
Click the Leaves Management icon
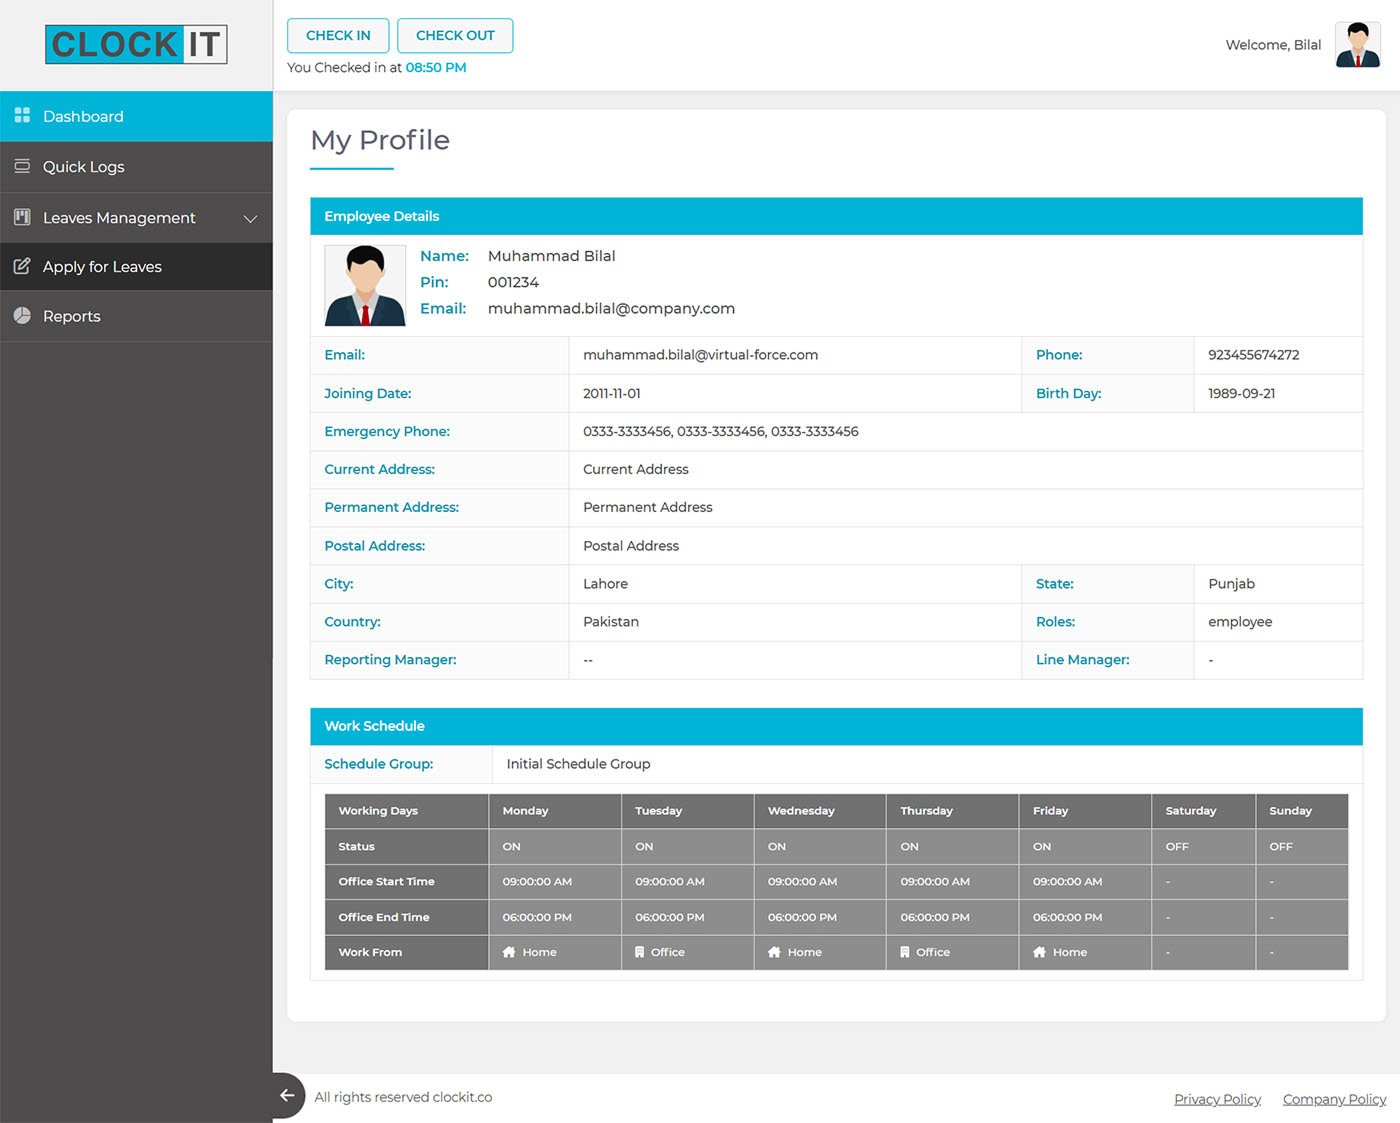coord(22,217)
